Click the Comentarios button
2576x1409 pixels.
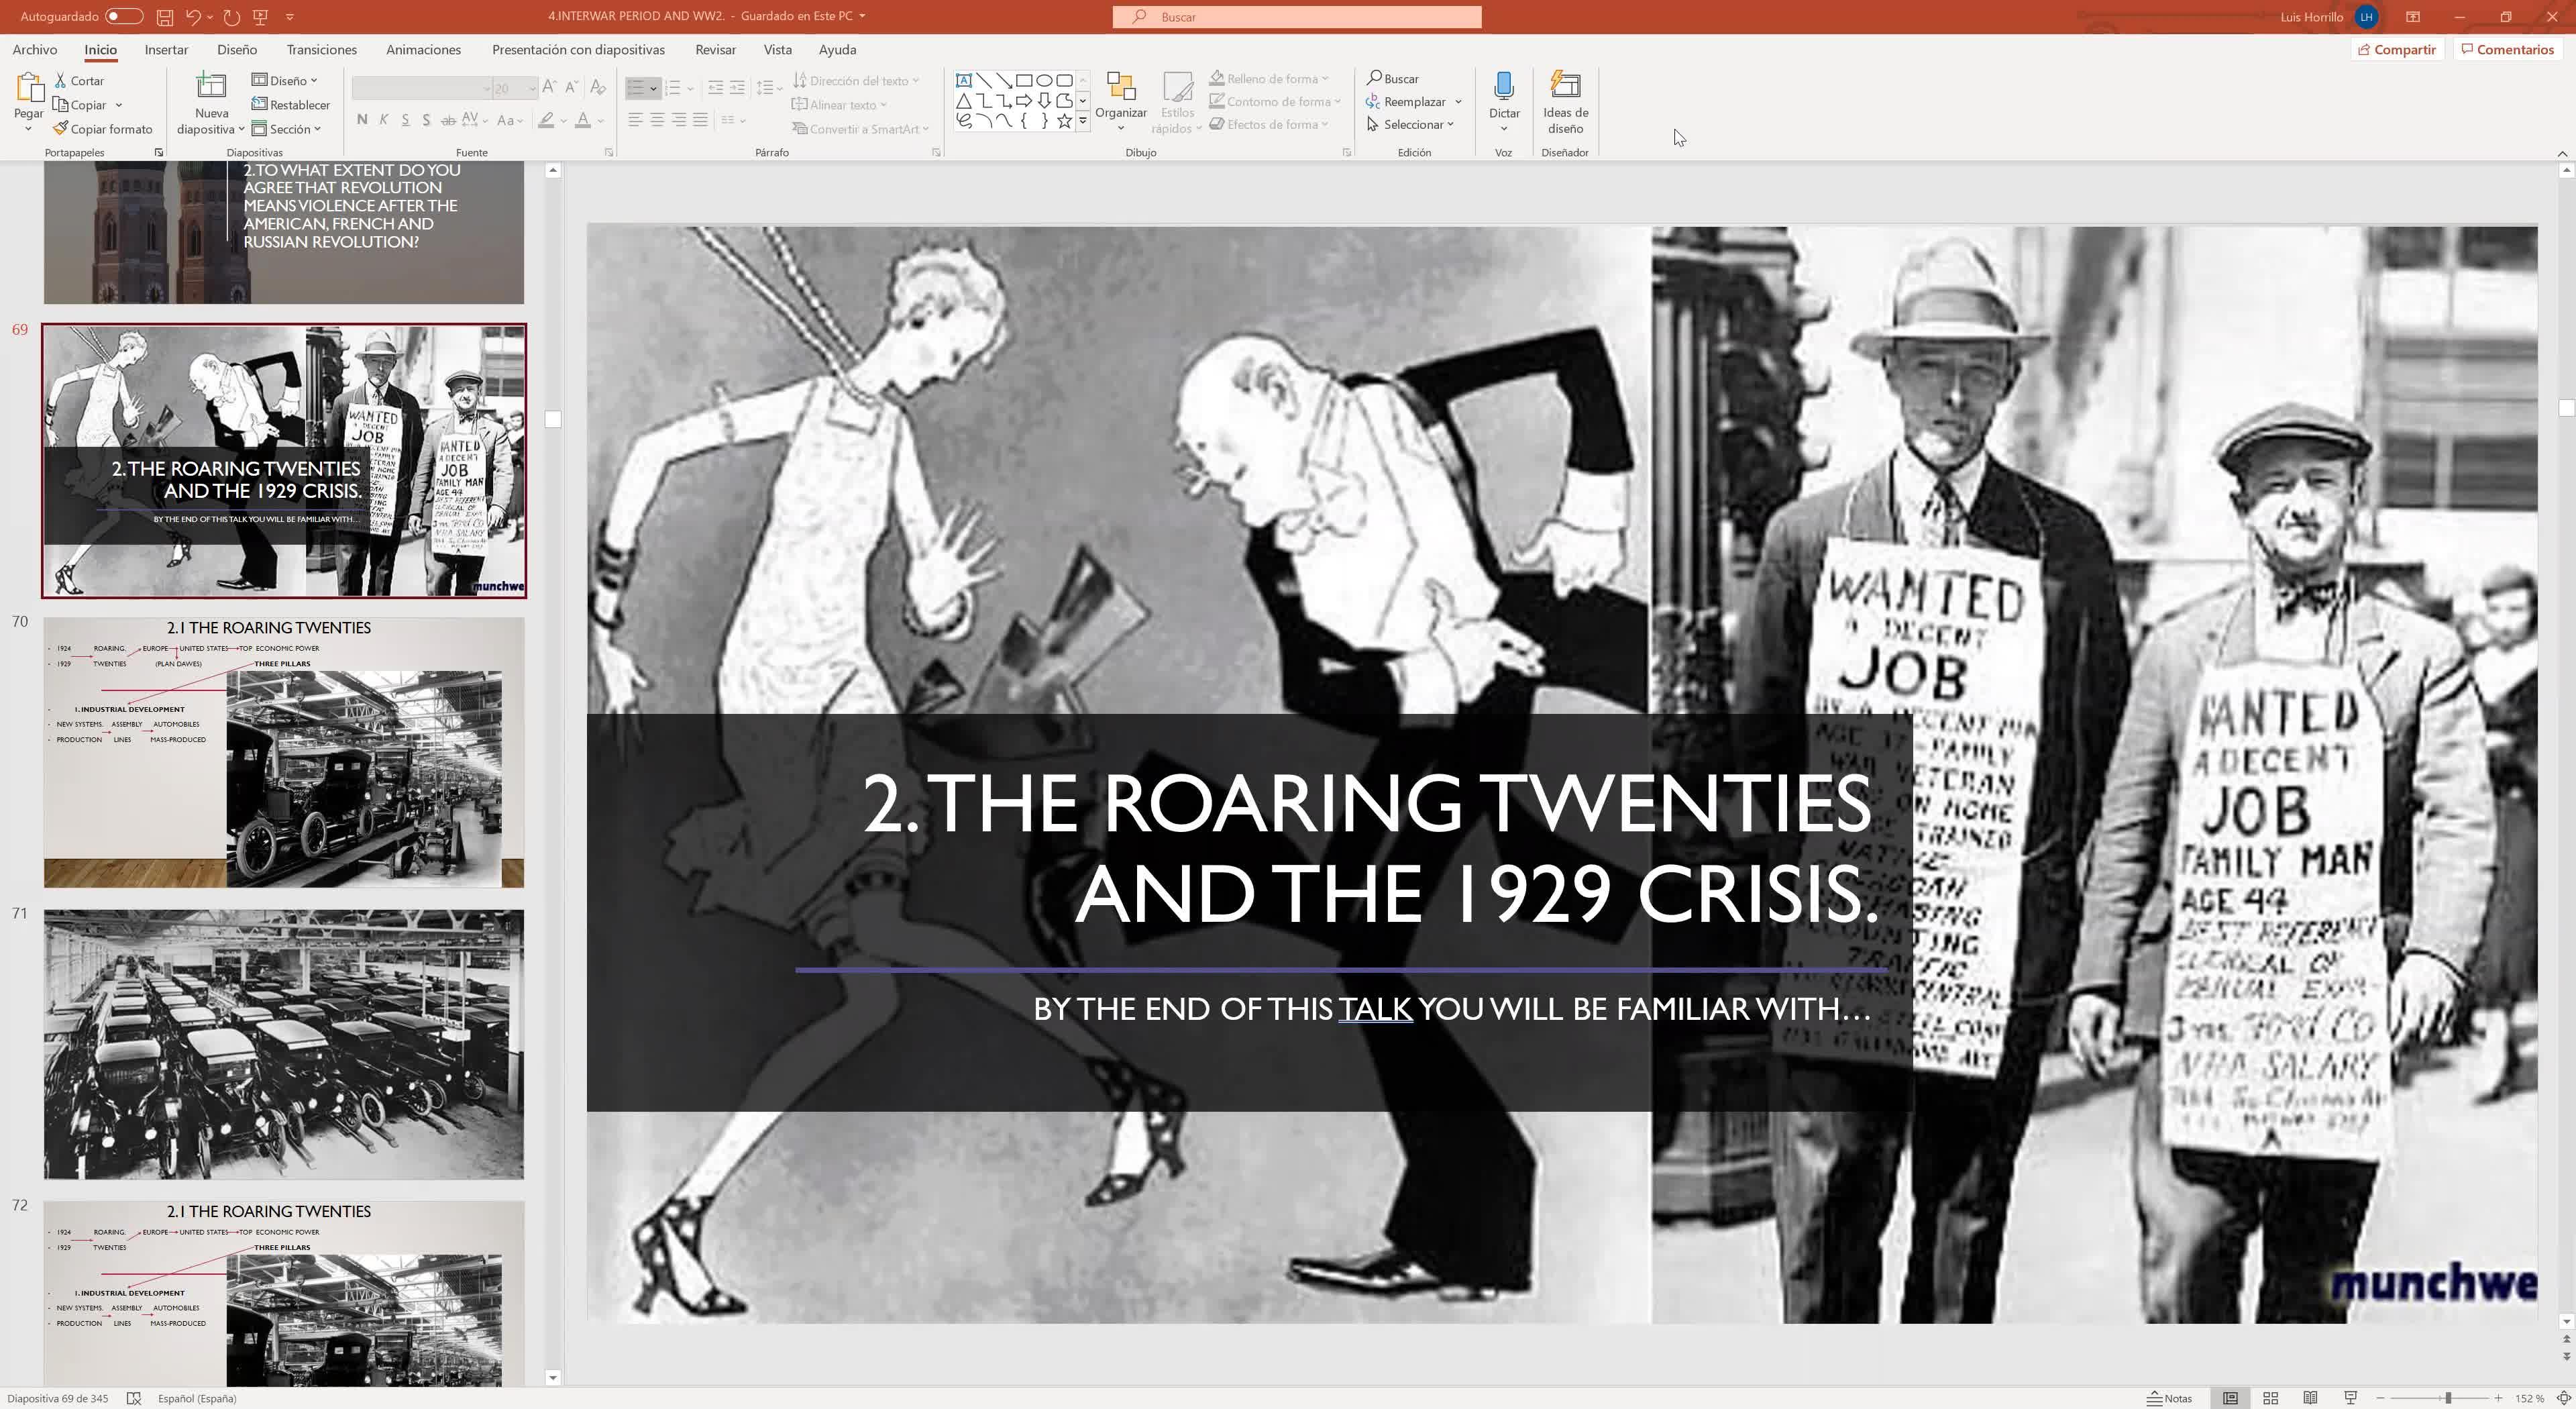(x=2507, y=49)
